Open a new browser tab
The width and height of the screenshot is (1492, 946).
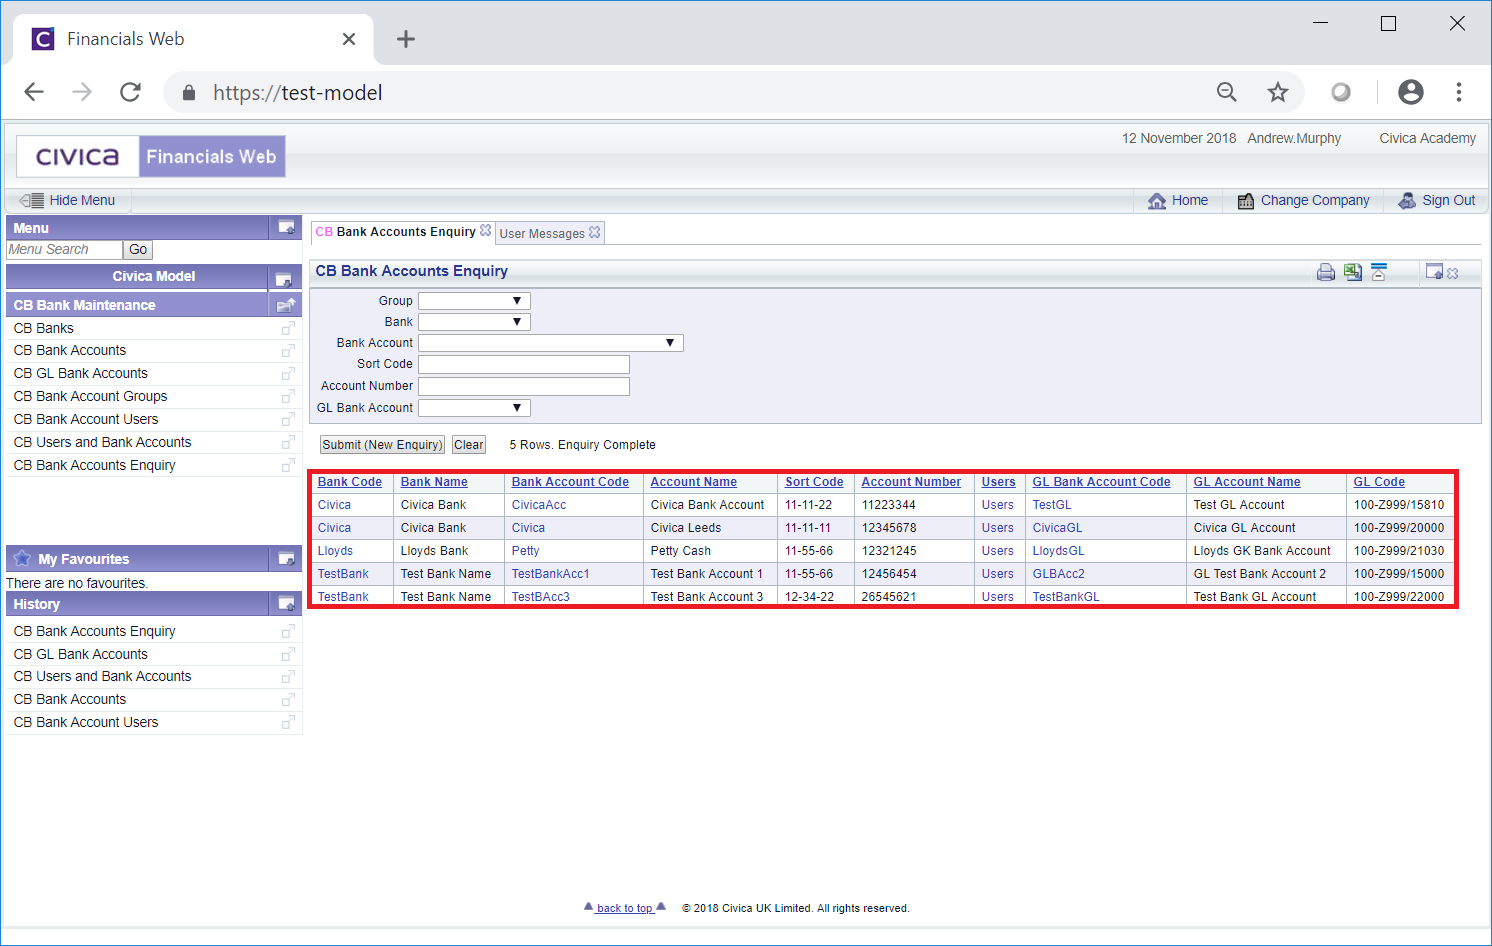tap(405, 39)
